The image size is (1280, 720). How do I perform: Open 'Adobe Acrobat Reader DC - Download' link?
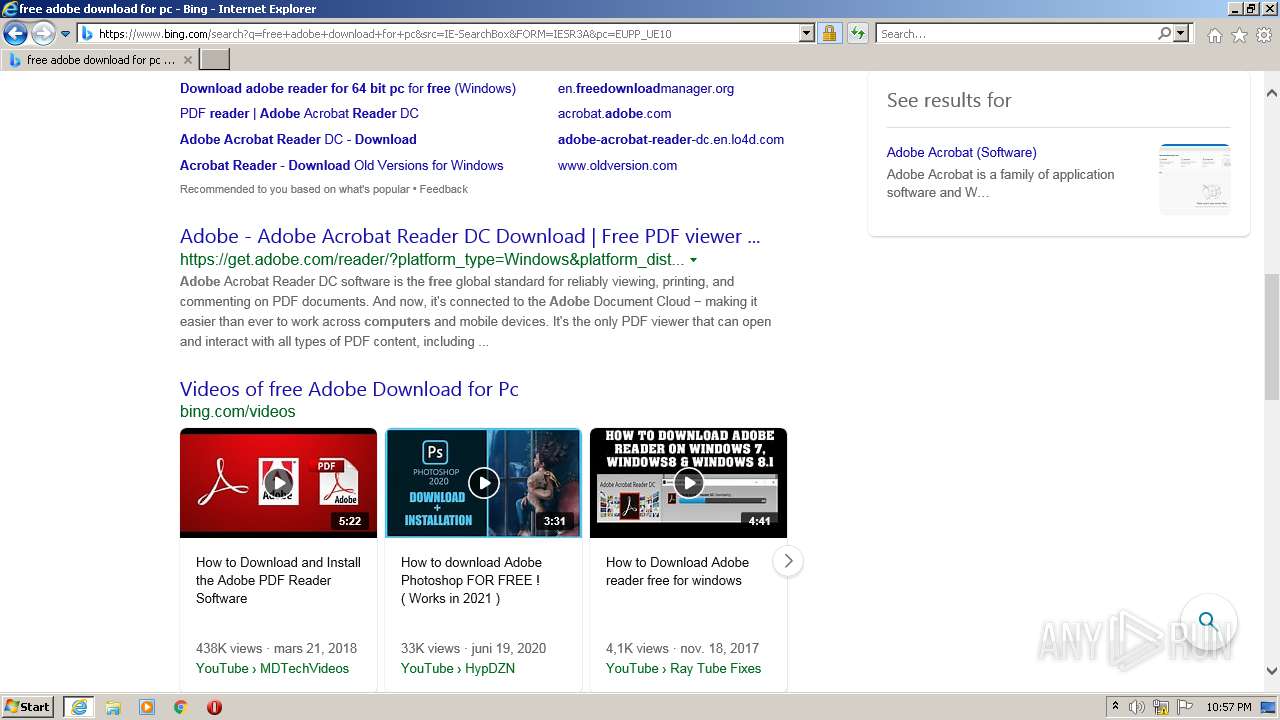[x=298, y=139]
